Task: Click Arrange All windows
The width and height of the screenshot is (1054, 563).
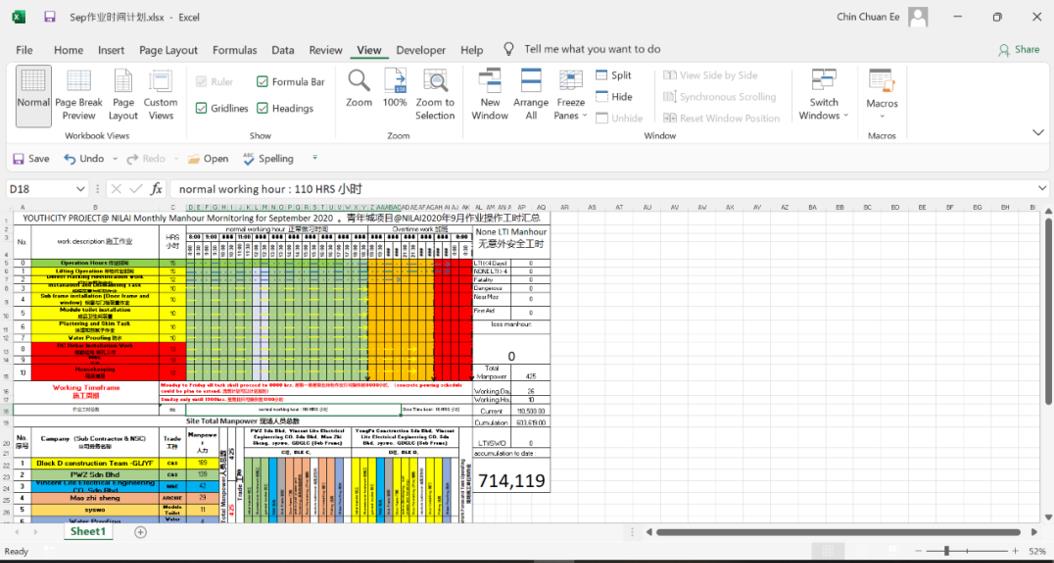Action: point(531,95)
